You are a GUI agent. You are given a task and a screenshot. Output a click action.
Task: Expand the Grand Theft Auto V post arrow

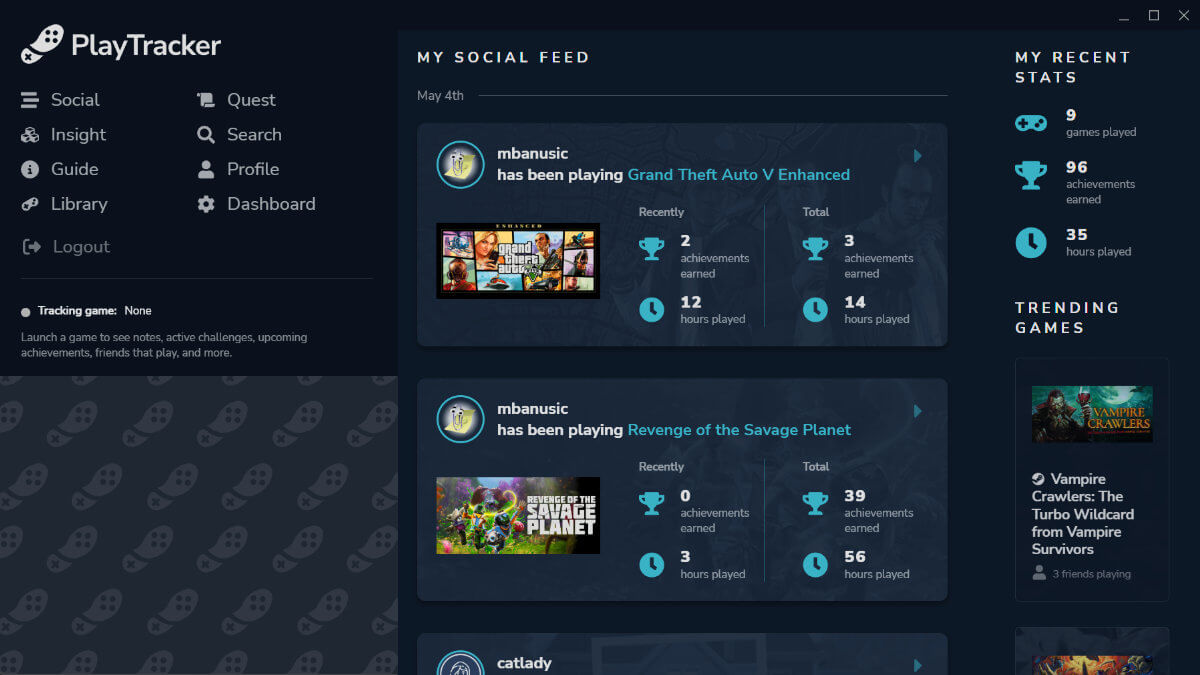[918, 156]
